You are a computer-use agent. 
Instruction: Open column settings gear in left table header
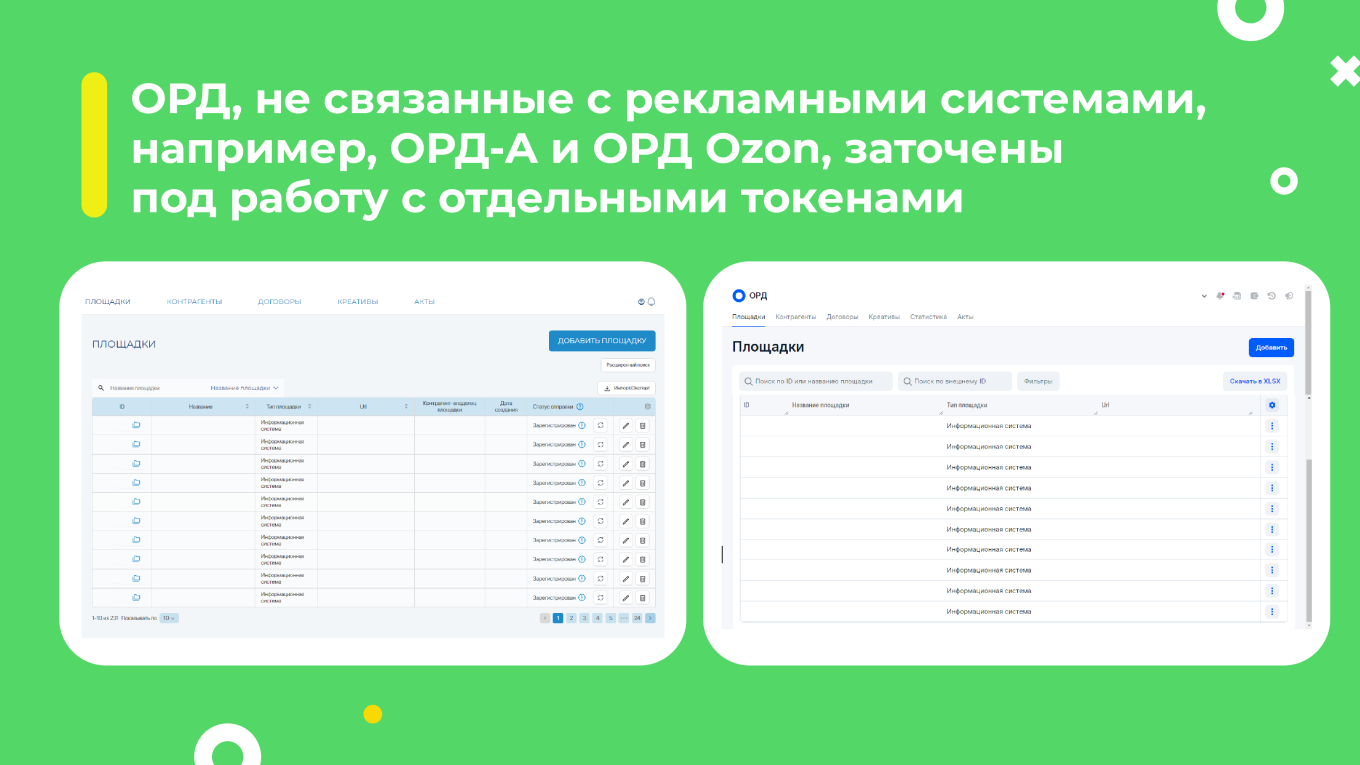pyautogui.click(x=647, y=406)
